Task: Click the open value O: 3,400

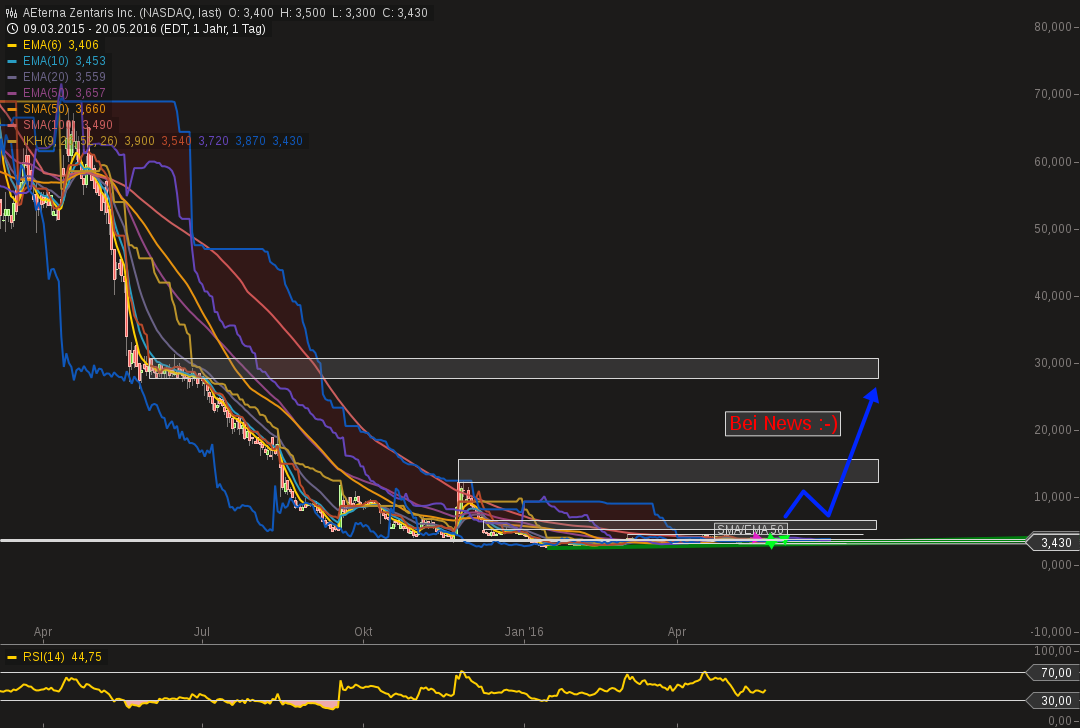Action: click(x=250, y=13)
